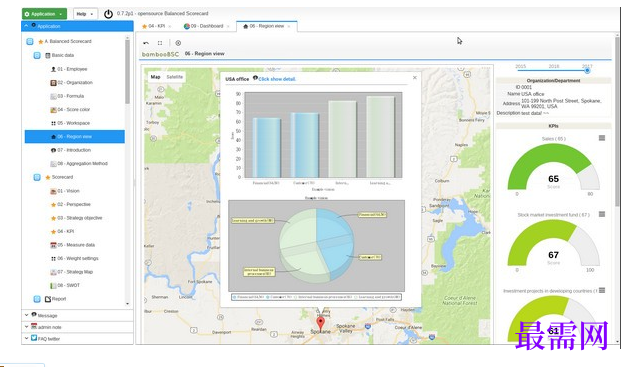The height and width of the screenshot is (367, 627).
Task: Click the 'Click show detail' link
Action: click(x=277, y=79)
